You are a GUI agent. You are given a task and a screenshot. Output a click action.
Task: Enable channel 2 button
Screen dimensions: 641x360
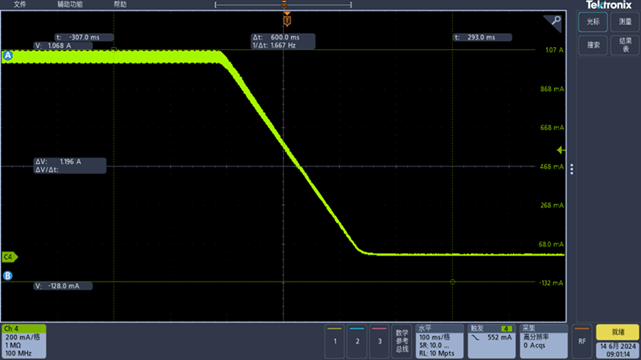point(357,341)
